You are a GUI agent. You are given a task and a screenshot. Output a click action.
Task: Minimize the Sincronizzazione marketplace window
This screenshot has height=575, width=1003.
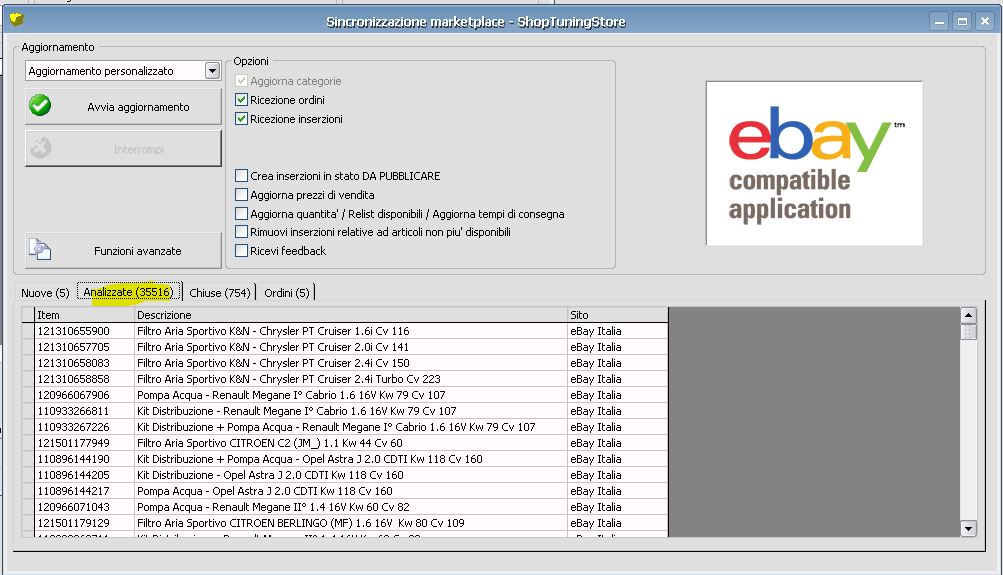[939, 21]
